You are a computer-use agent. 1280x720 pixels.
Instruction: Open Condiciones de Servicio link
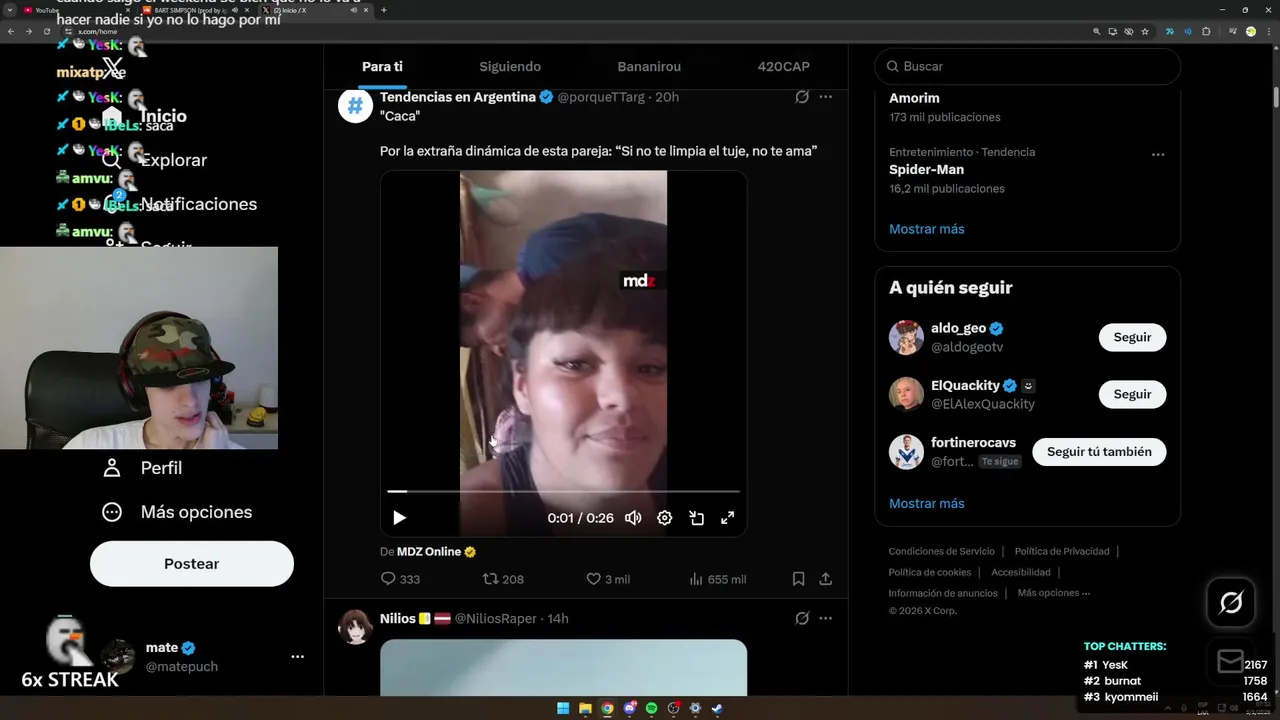(941, 551)
